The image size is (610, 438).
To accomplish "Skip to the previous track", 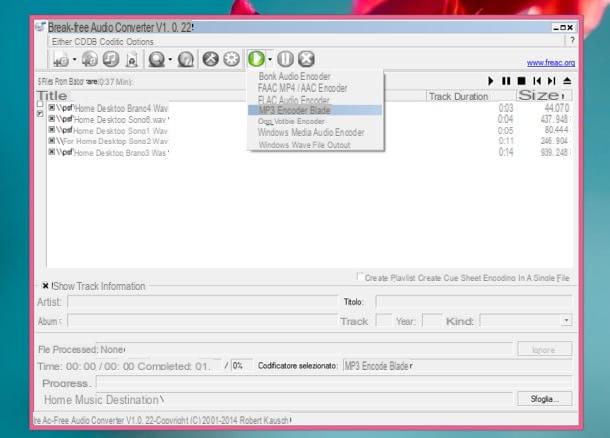I will (x=537, y=81).
